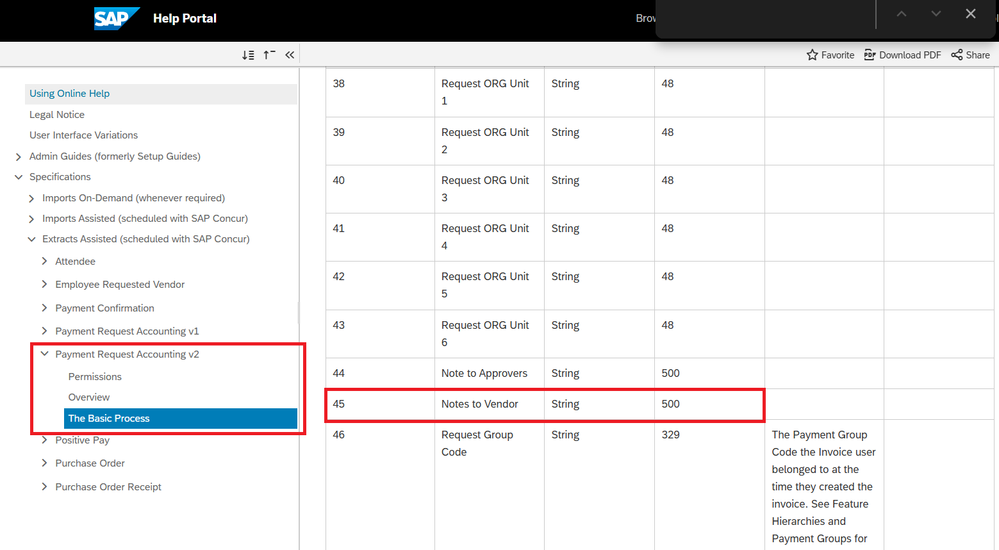Open Positive Pay label
This screenshot has width=999, height=550.
click(82, 440)
